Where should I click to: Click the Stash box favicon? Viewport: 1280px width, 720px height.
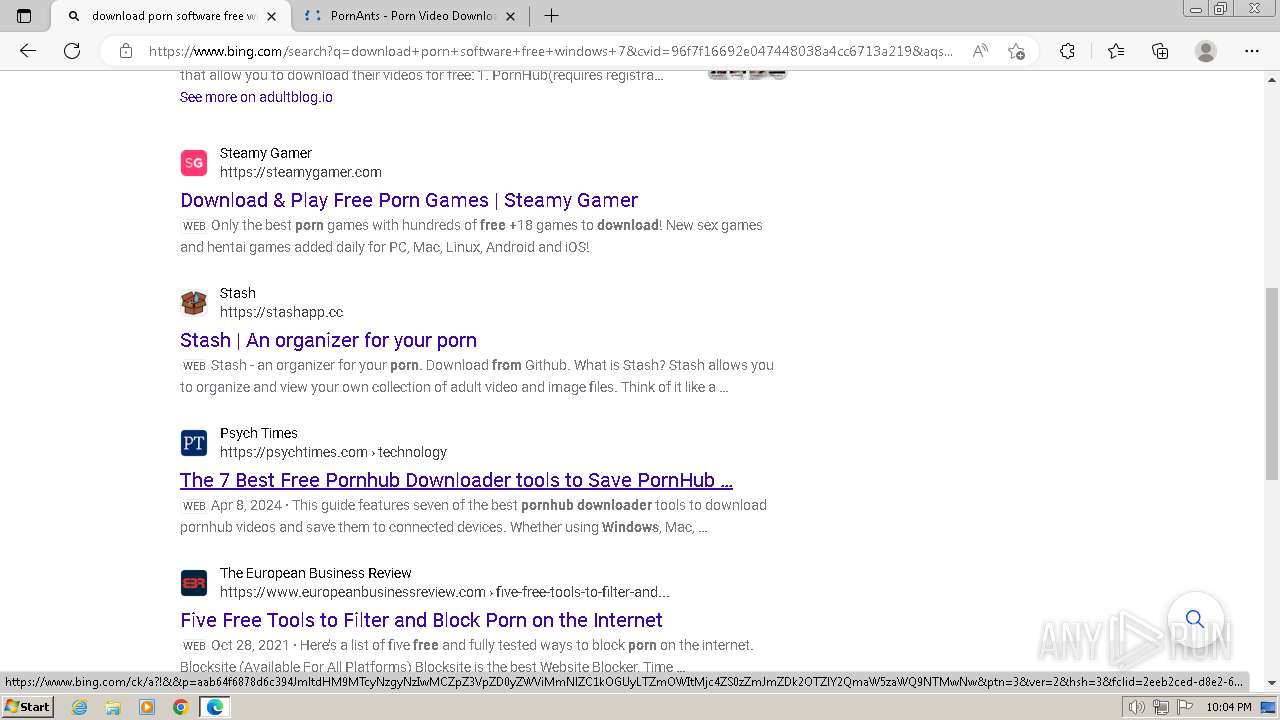pos(193,302)
